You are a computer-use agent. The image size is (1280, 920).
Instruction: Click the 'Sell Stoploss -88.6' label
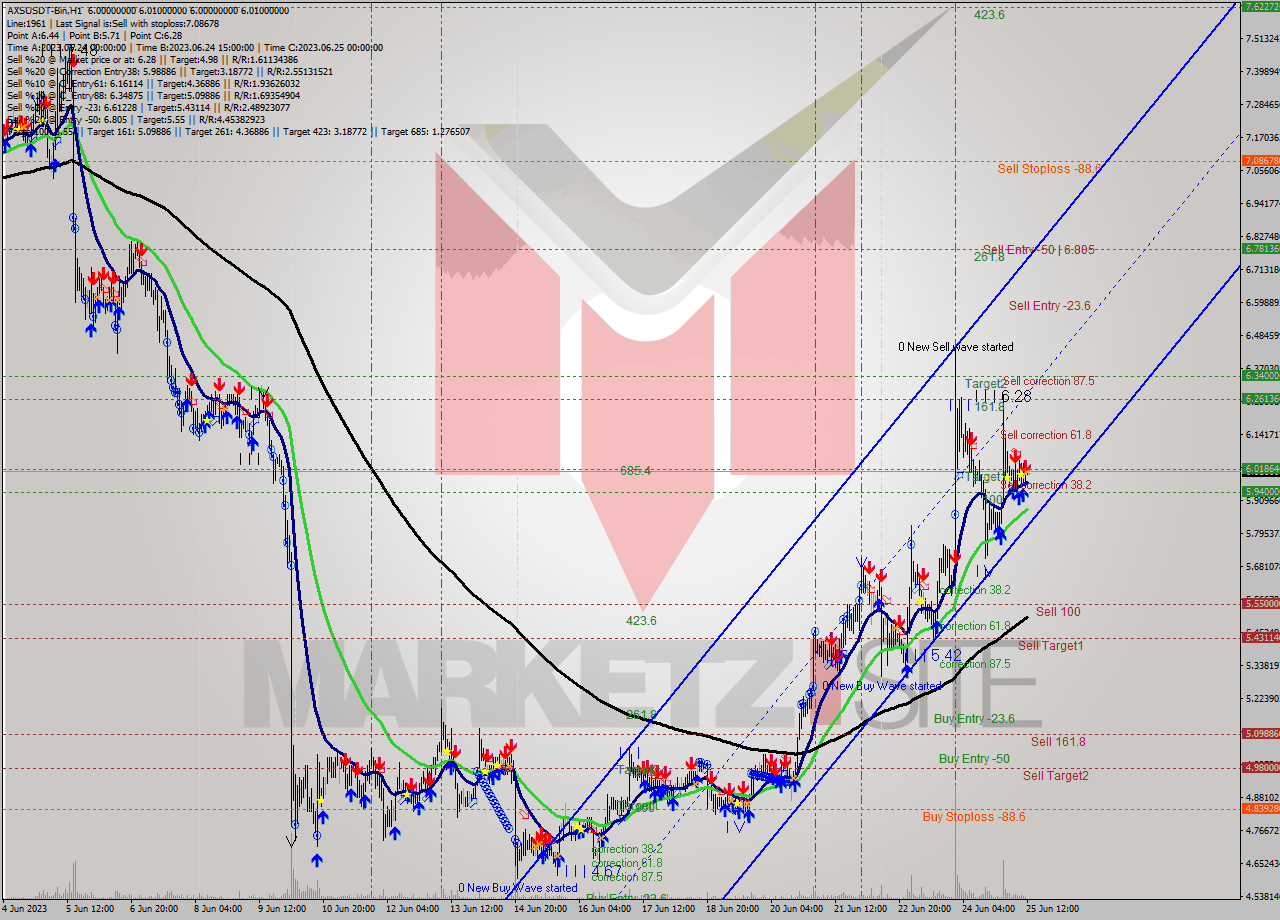(1049, 169)
